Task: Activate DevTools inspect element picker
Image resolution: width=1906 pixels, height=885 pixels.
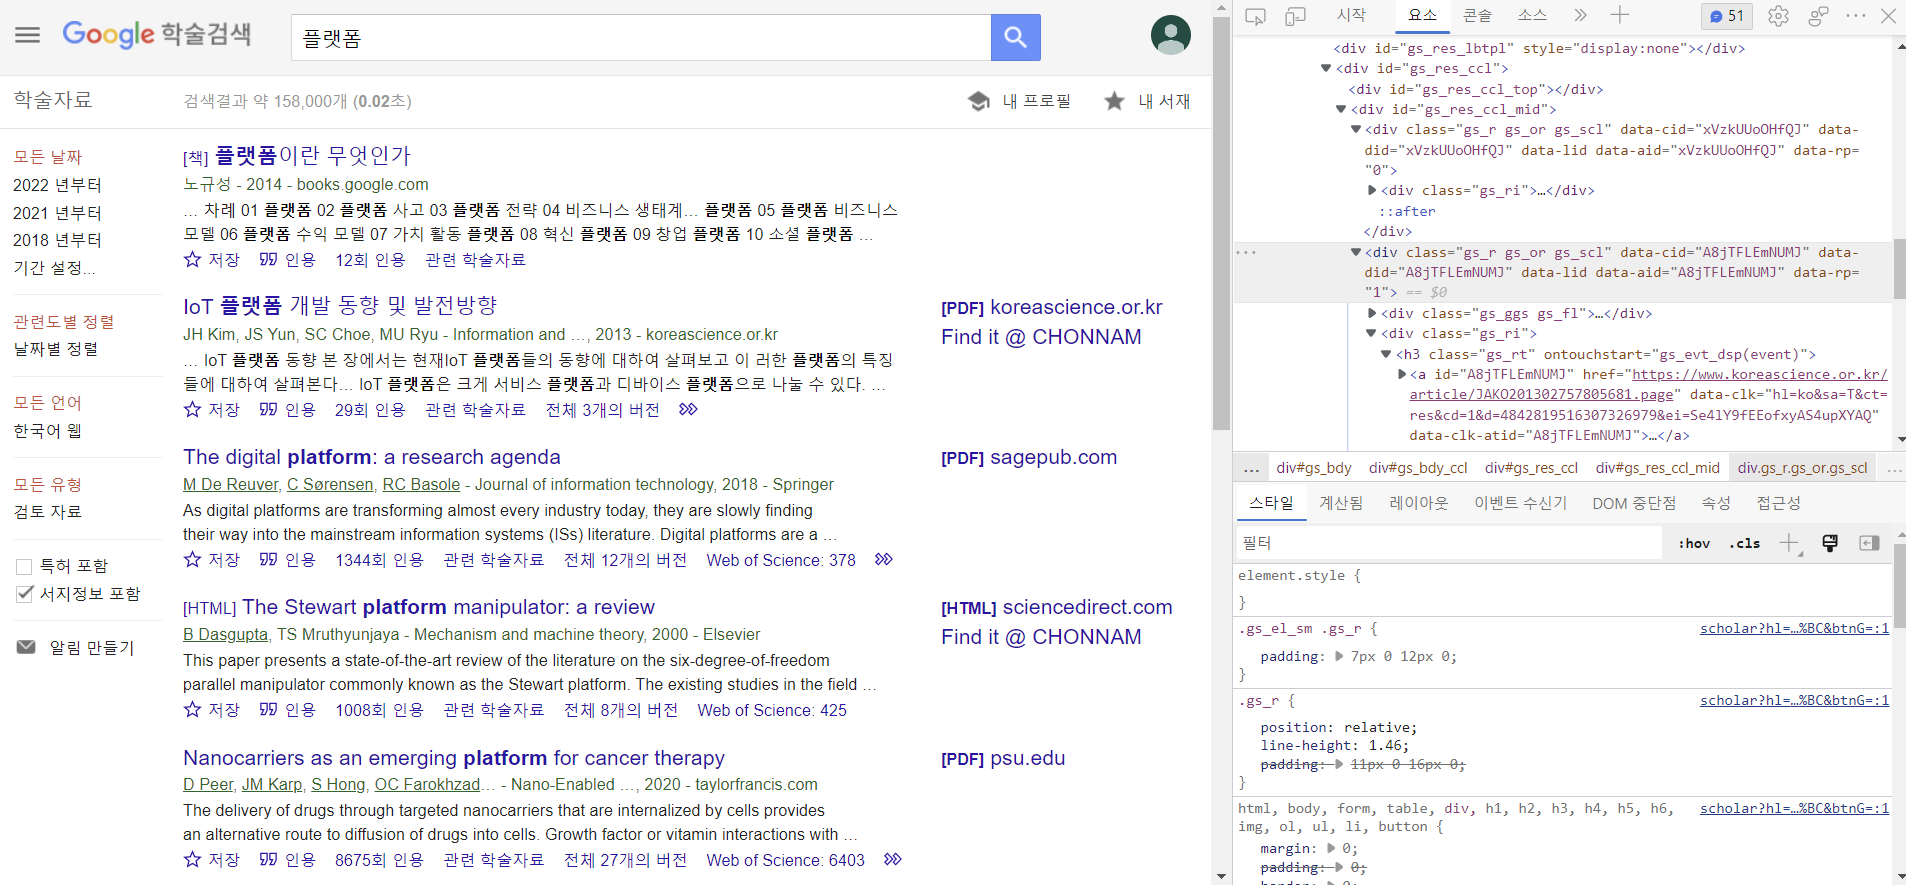Action: [1255, 16]
